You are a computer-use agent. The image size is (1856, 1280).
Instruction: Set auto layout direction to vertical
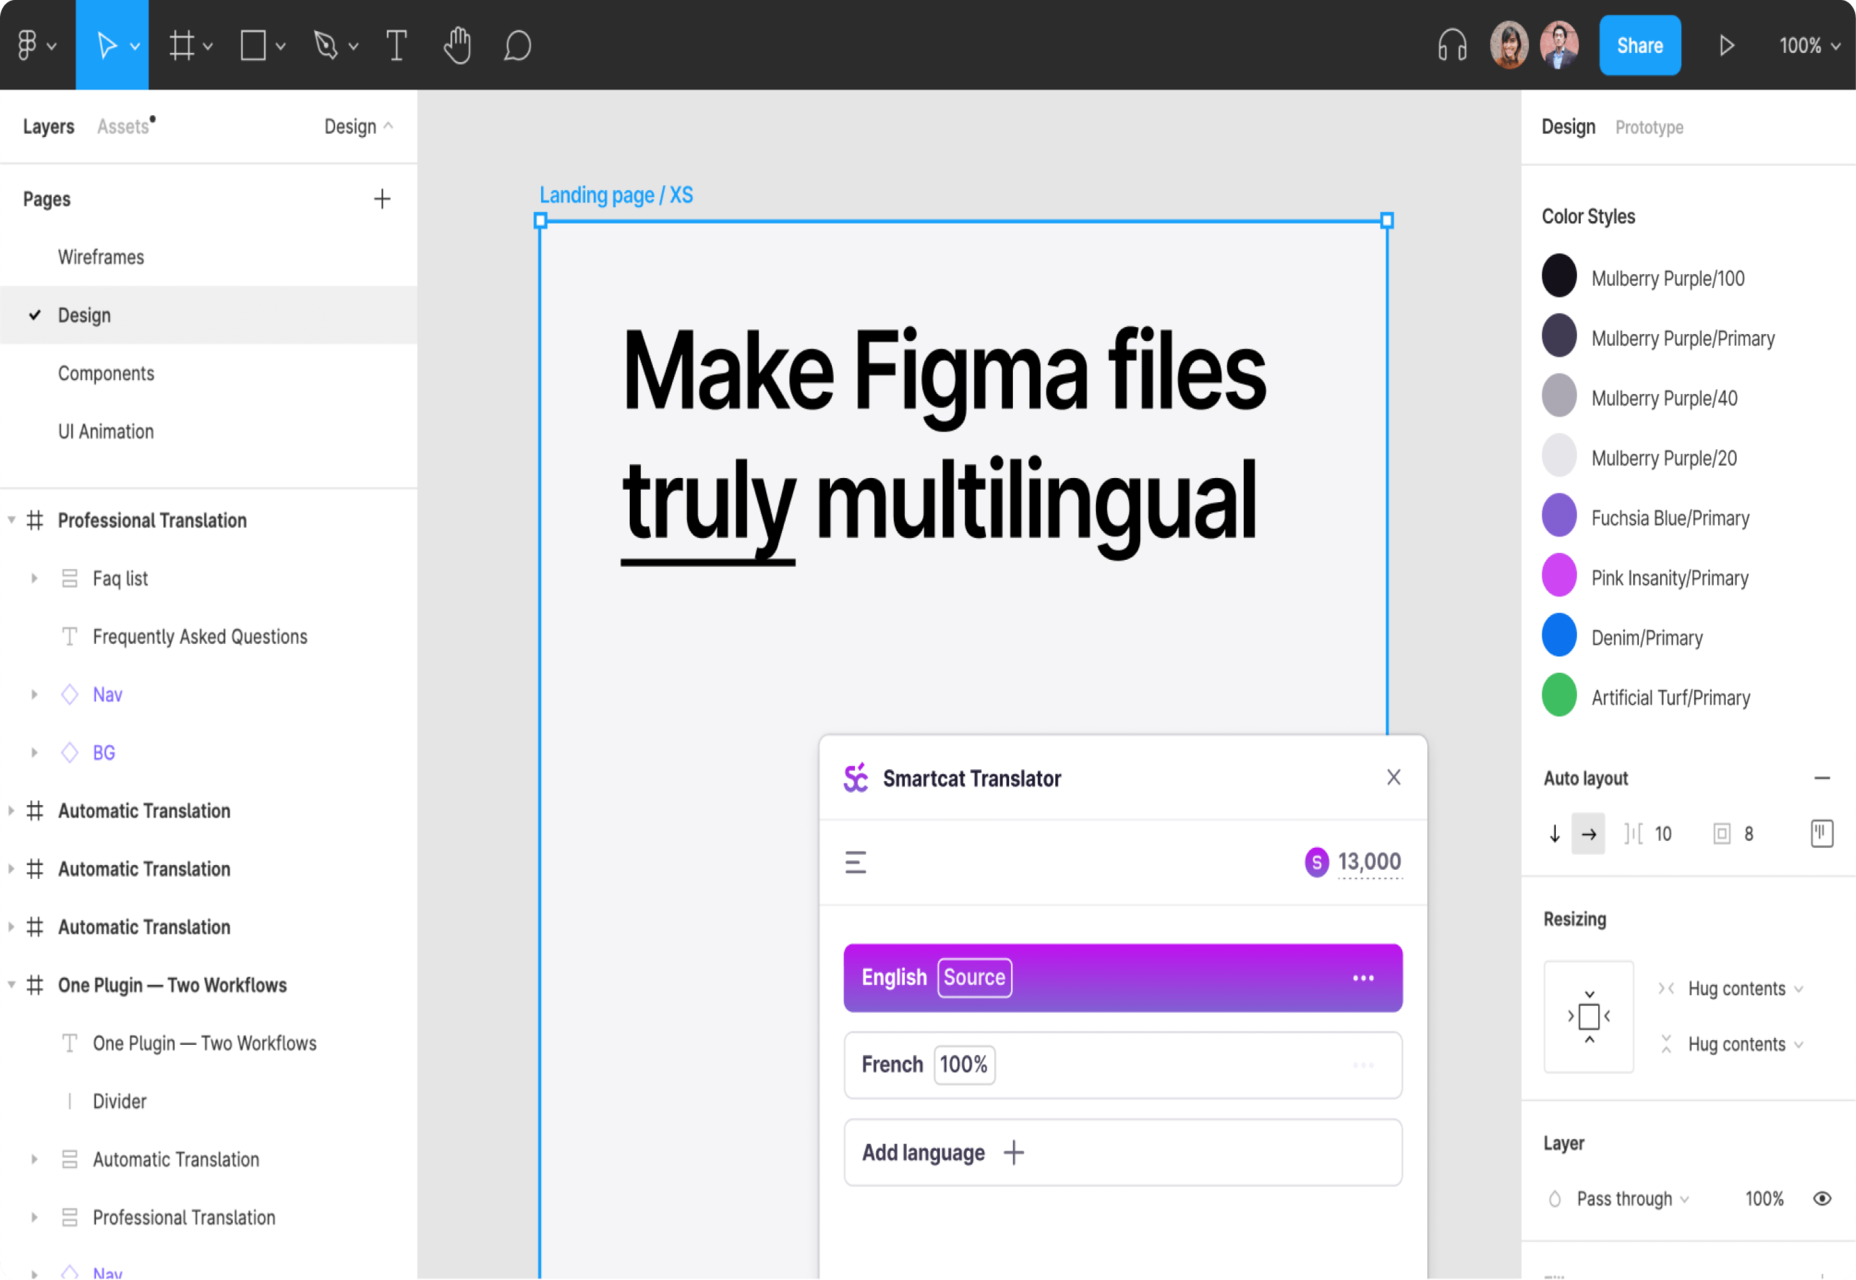click(x=1555, y=834)
